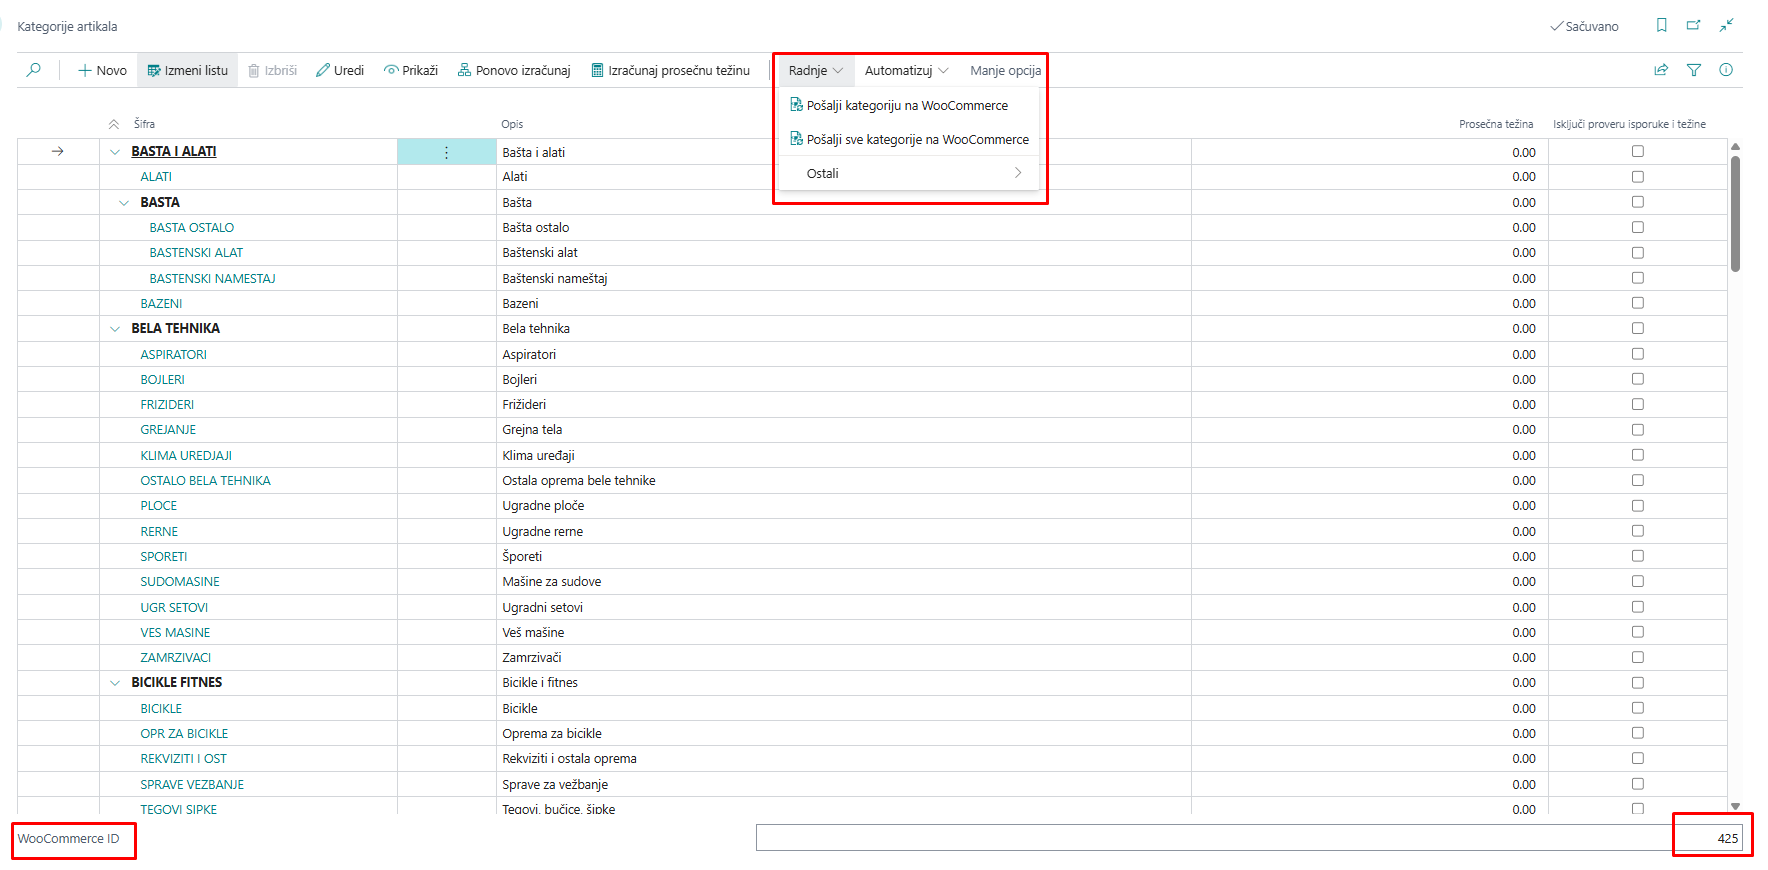Collapse the BICIKLE FITNES group
This screenshot has width=1768, height=870.
click(x=115, y=683)
